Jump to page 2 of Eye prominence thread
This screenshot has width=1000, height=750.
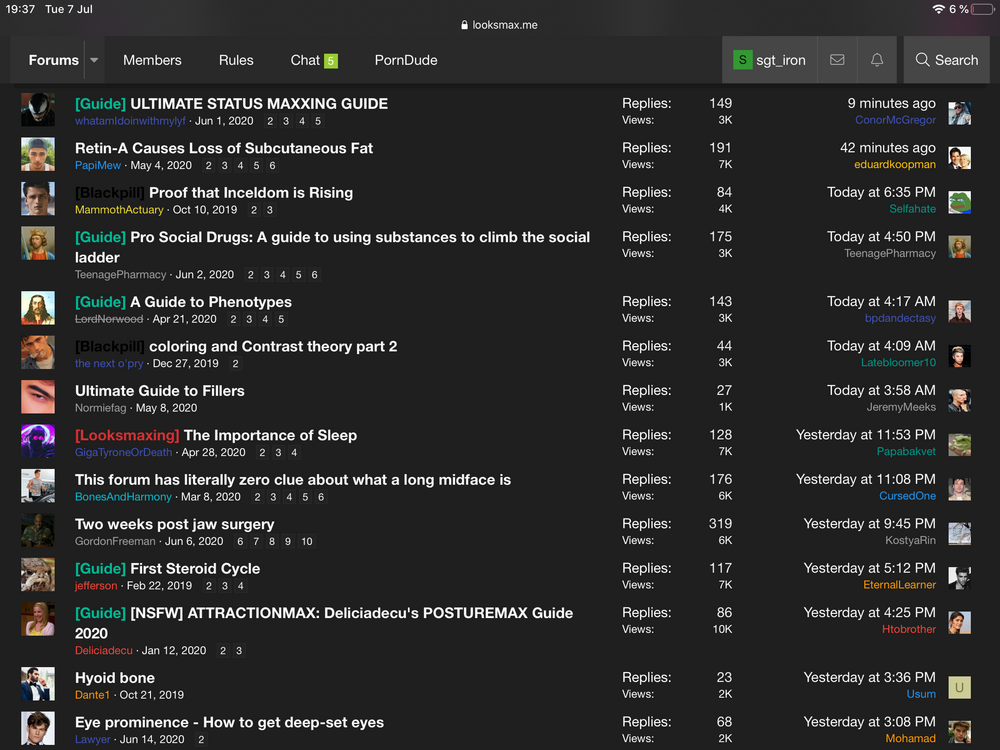(201, 740)
